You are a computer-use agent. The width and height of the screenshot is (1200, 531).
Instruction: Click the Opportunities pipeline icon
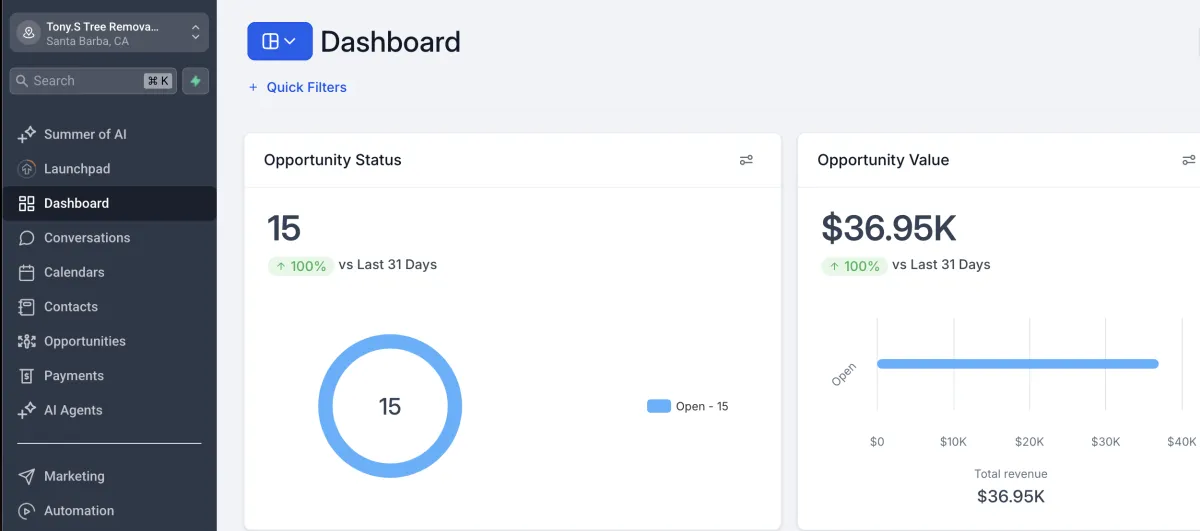coord(27,341)
